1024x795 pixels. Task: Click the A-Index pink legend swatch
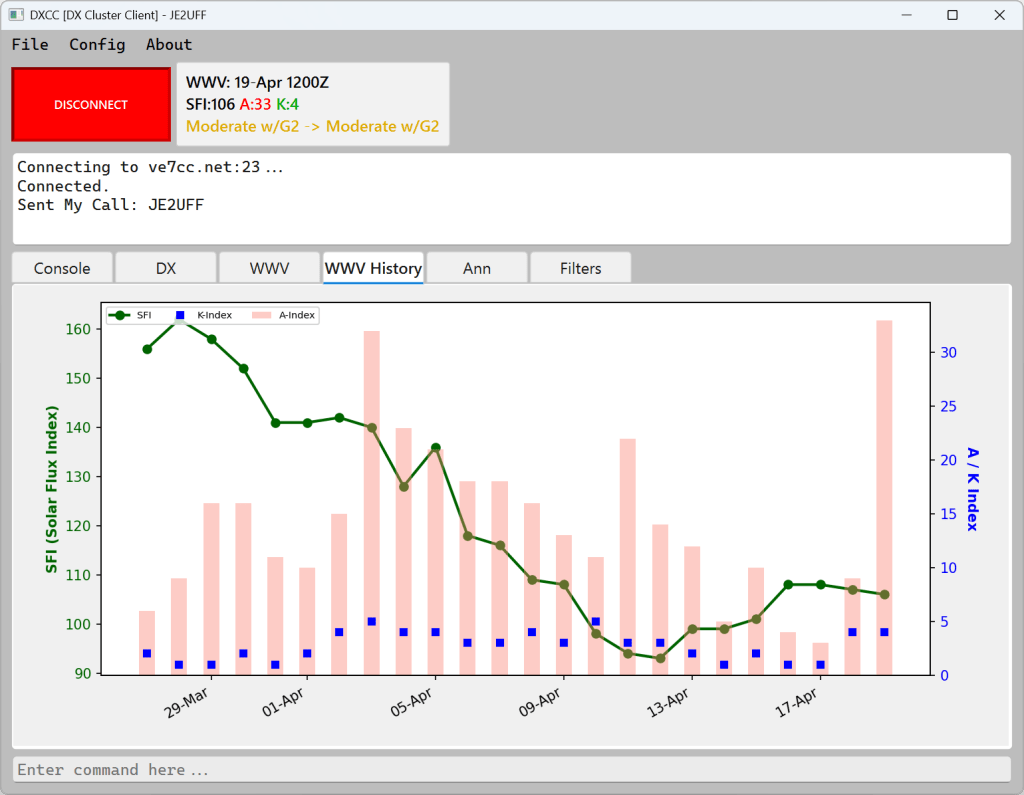[260, 315]
